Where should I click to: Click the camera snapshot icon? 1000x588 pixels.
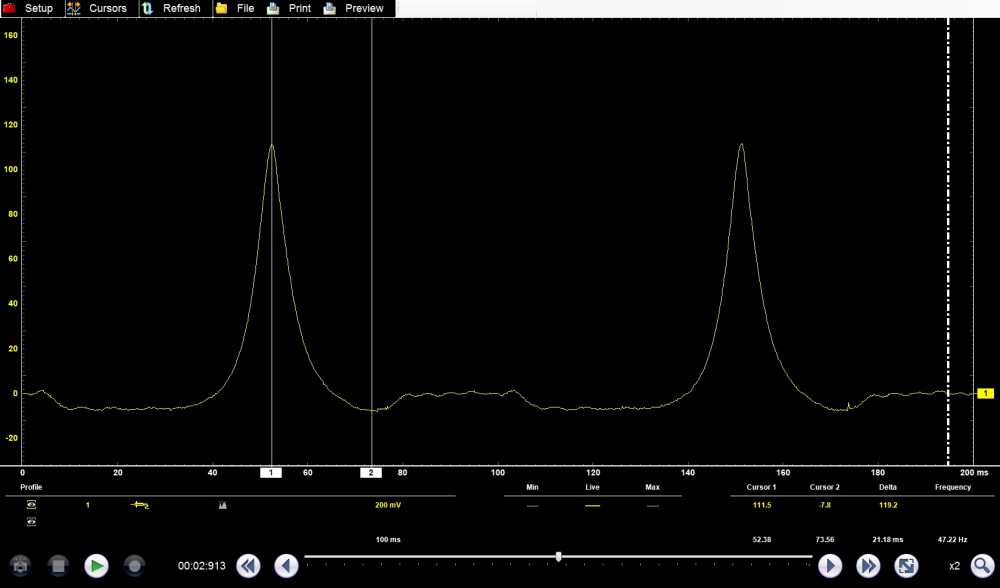(20, 566)
